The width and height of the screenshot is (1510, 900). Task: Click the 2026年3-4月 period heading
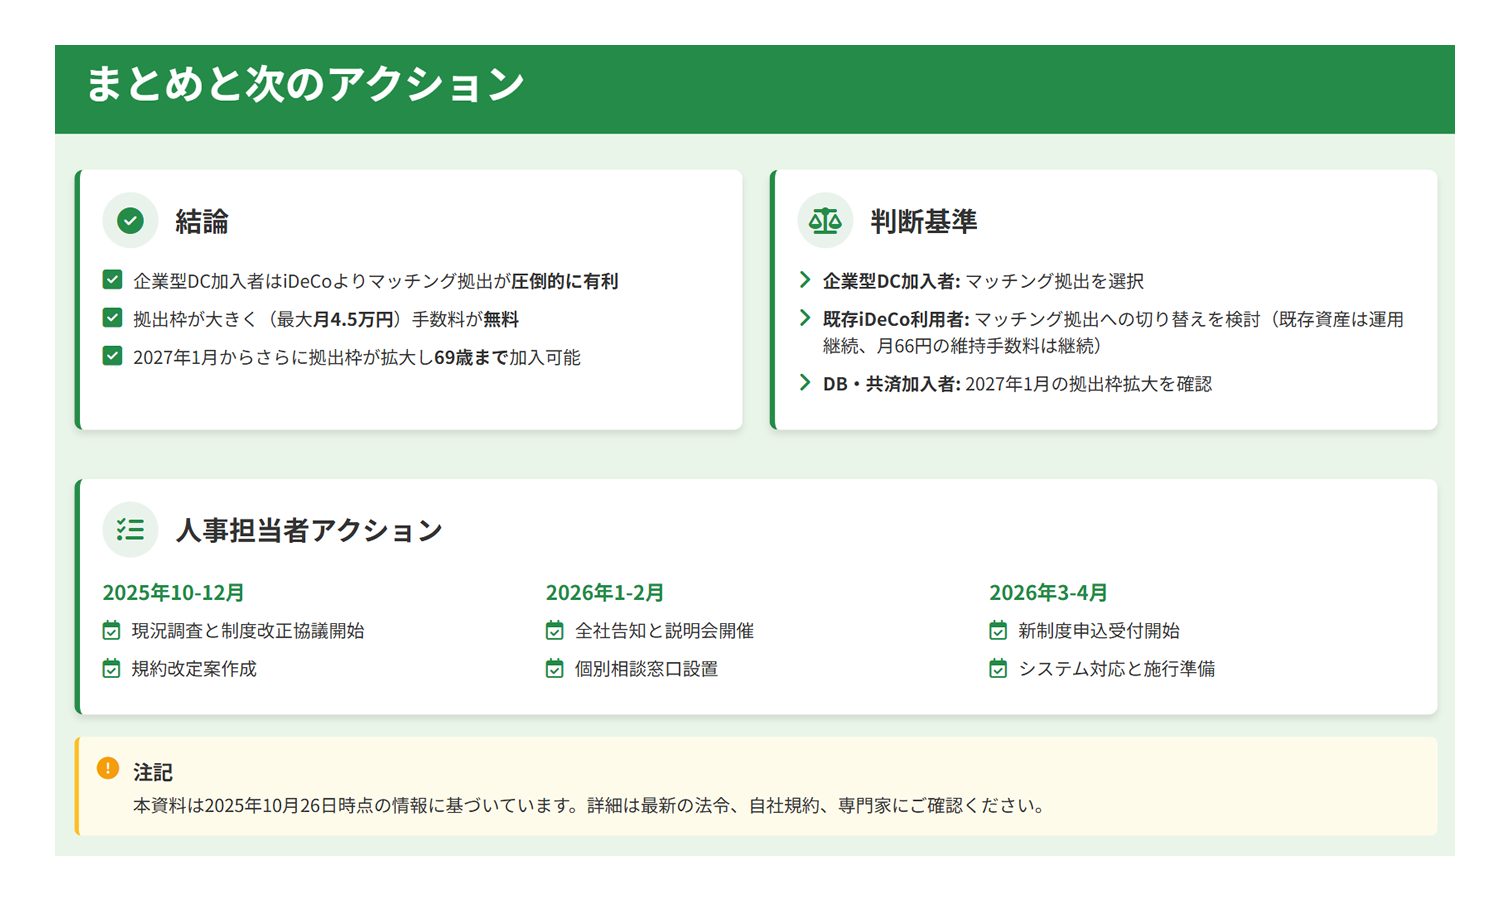(x=1047, y=593)
